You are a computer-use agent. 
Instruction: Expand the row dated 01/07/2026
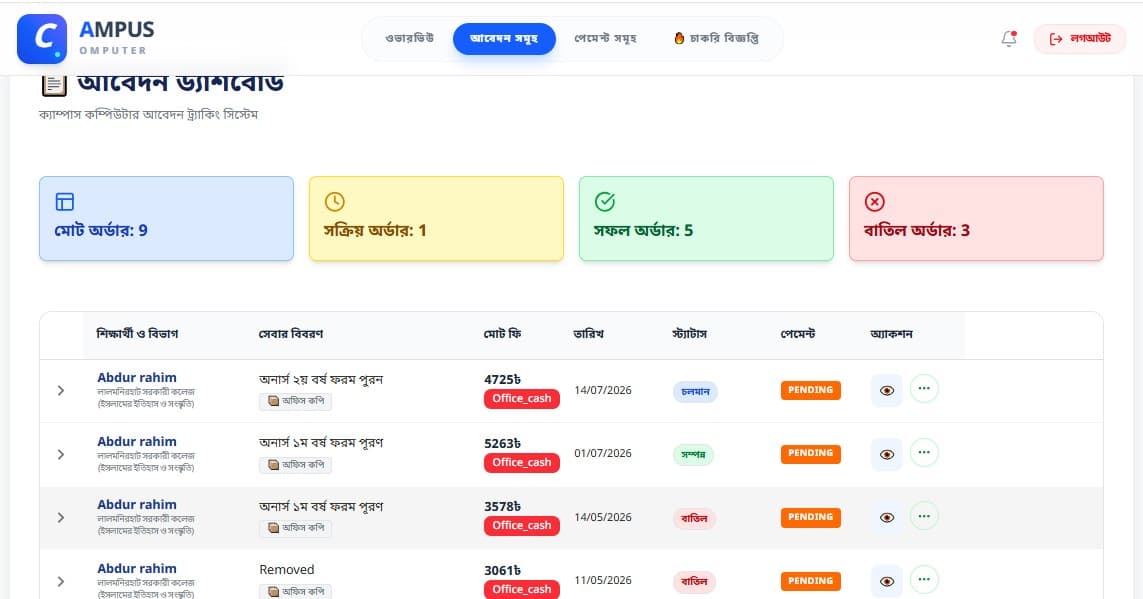[61, 454]
